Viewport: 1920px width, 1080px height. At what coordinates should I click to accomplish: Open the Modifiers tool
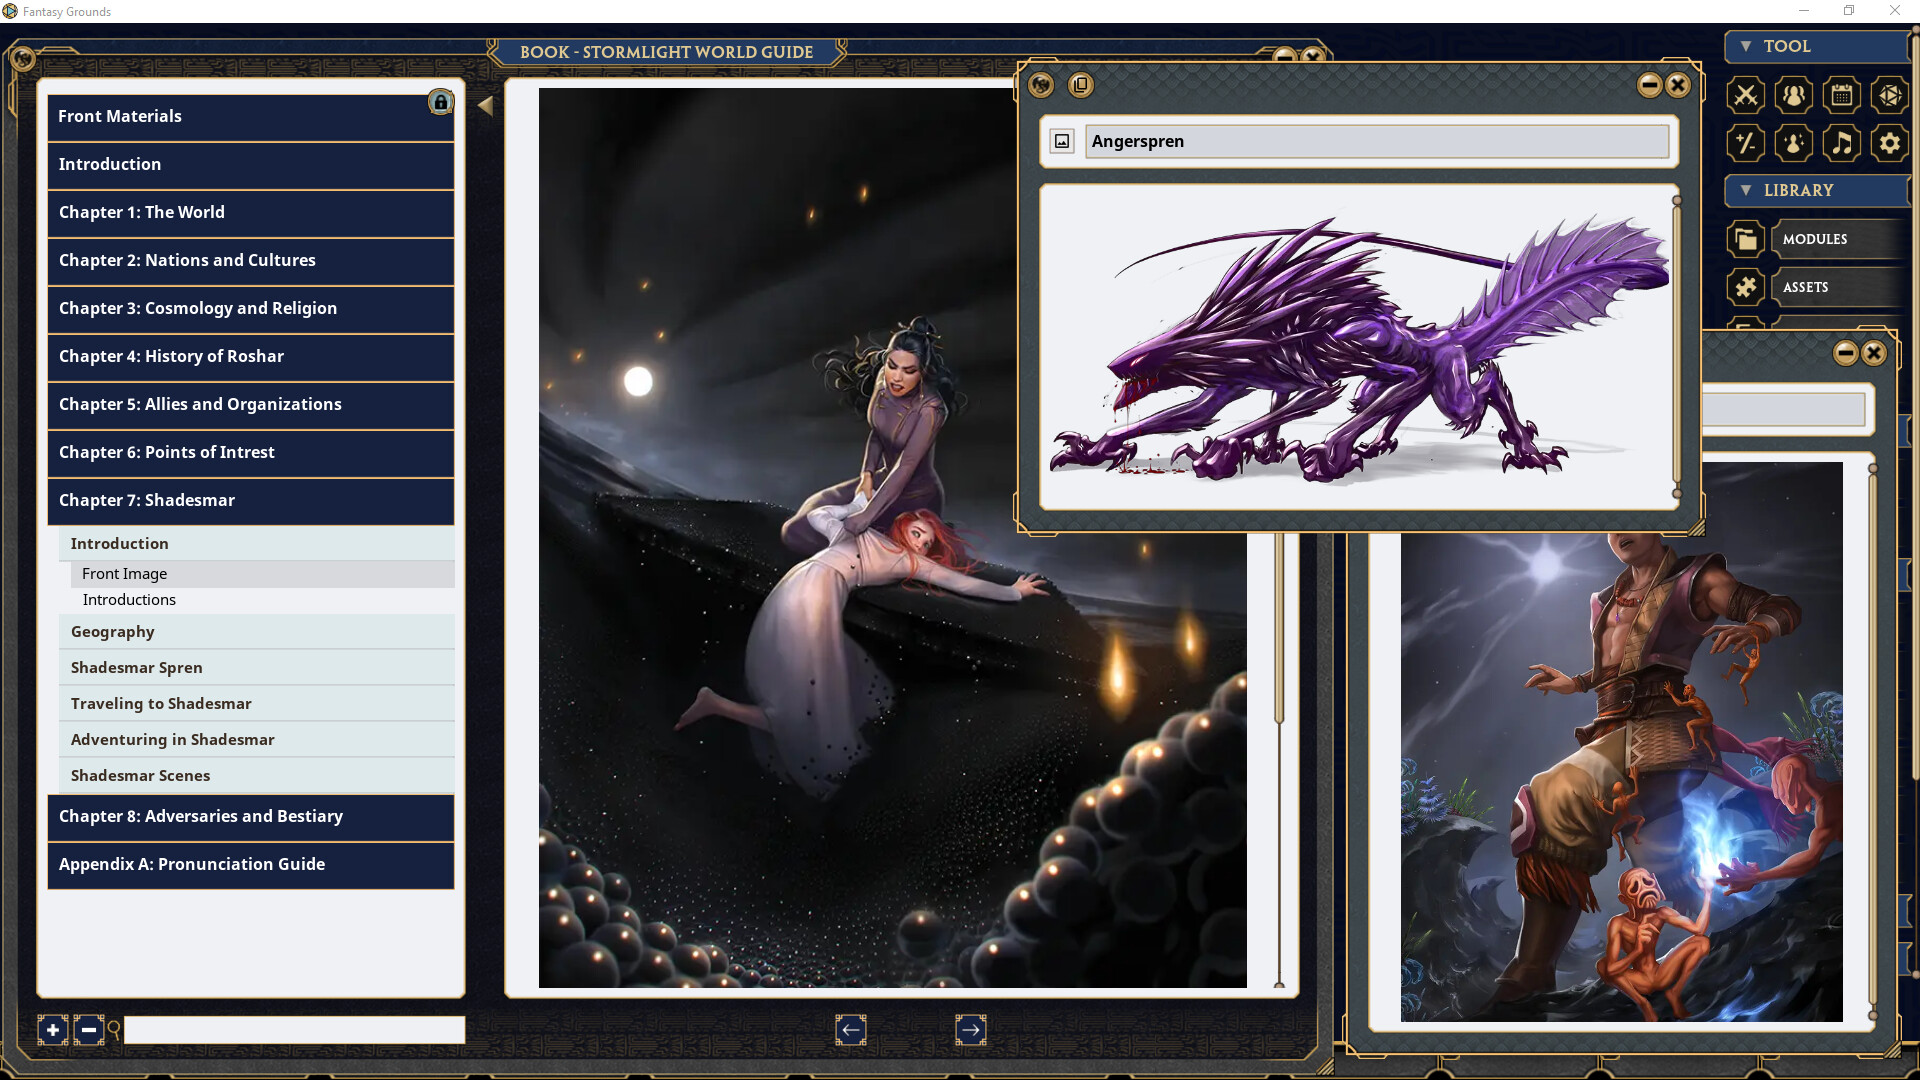click(x=1746, y=143)
